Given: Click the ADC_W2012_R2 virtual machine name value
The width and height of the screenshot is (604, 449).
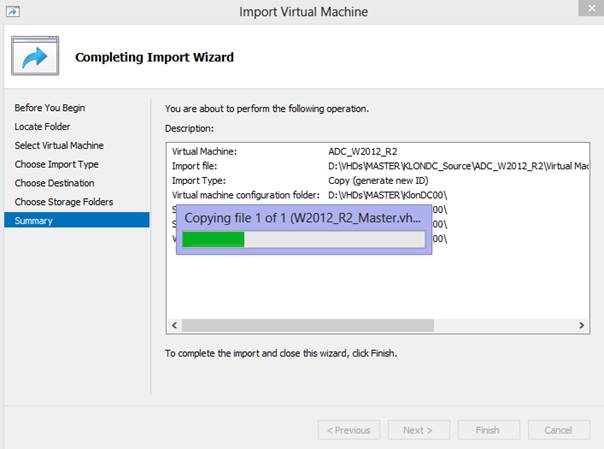Looking at the screenshot, I should point(363,152).
